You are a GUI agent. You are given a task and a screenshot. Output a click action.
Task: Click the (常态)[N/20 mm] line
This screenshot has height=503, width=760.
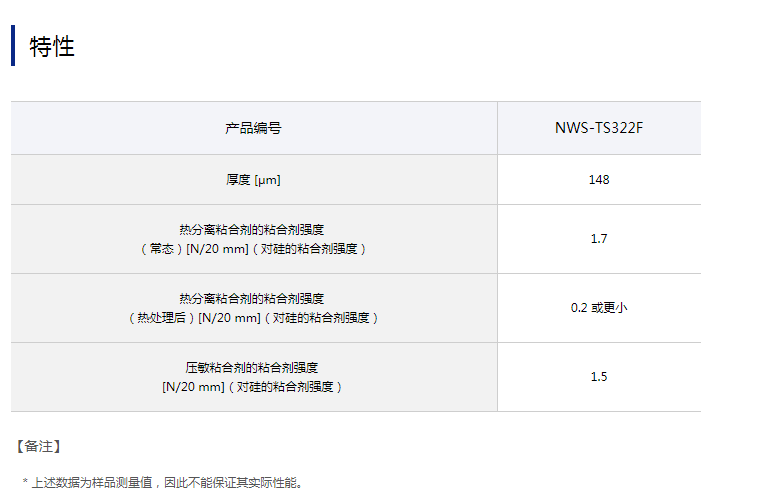[x=252, y=248]
